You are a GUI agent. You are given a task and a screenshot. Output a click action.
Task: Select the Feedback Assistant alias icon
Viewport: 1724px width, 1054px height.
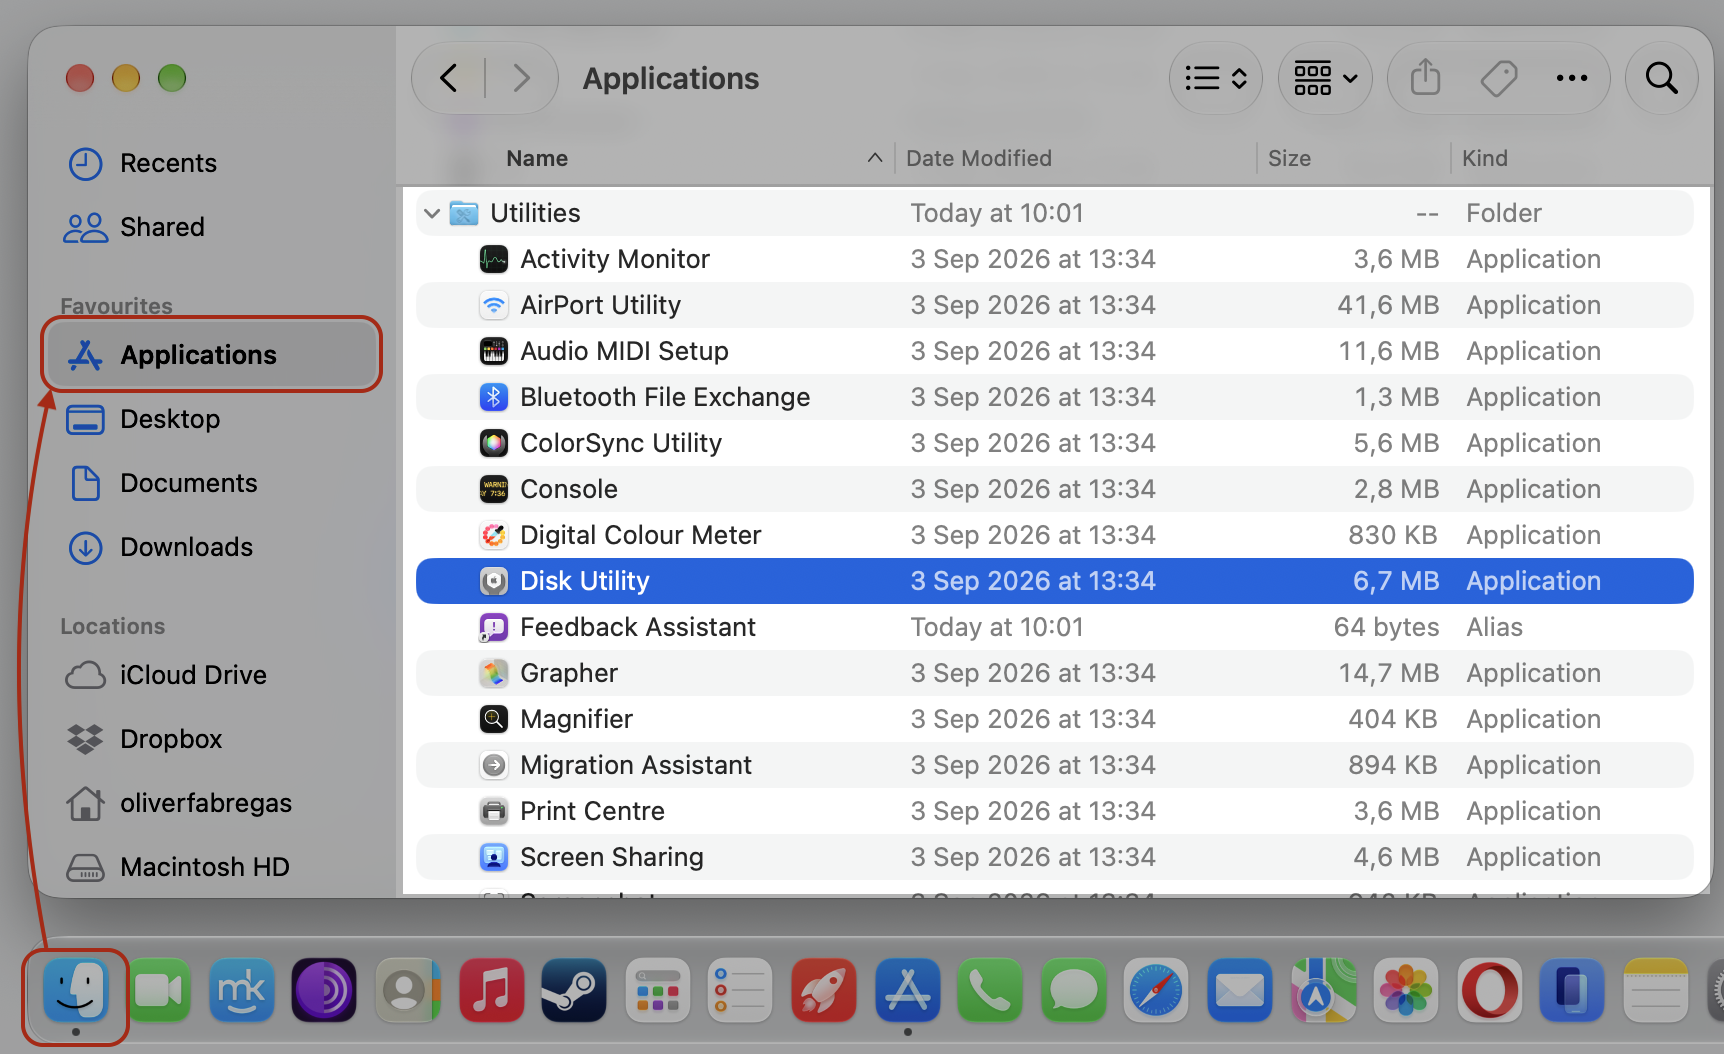click(x=494, y=627)
